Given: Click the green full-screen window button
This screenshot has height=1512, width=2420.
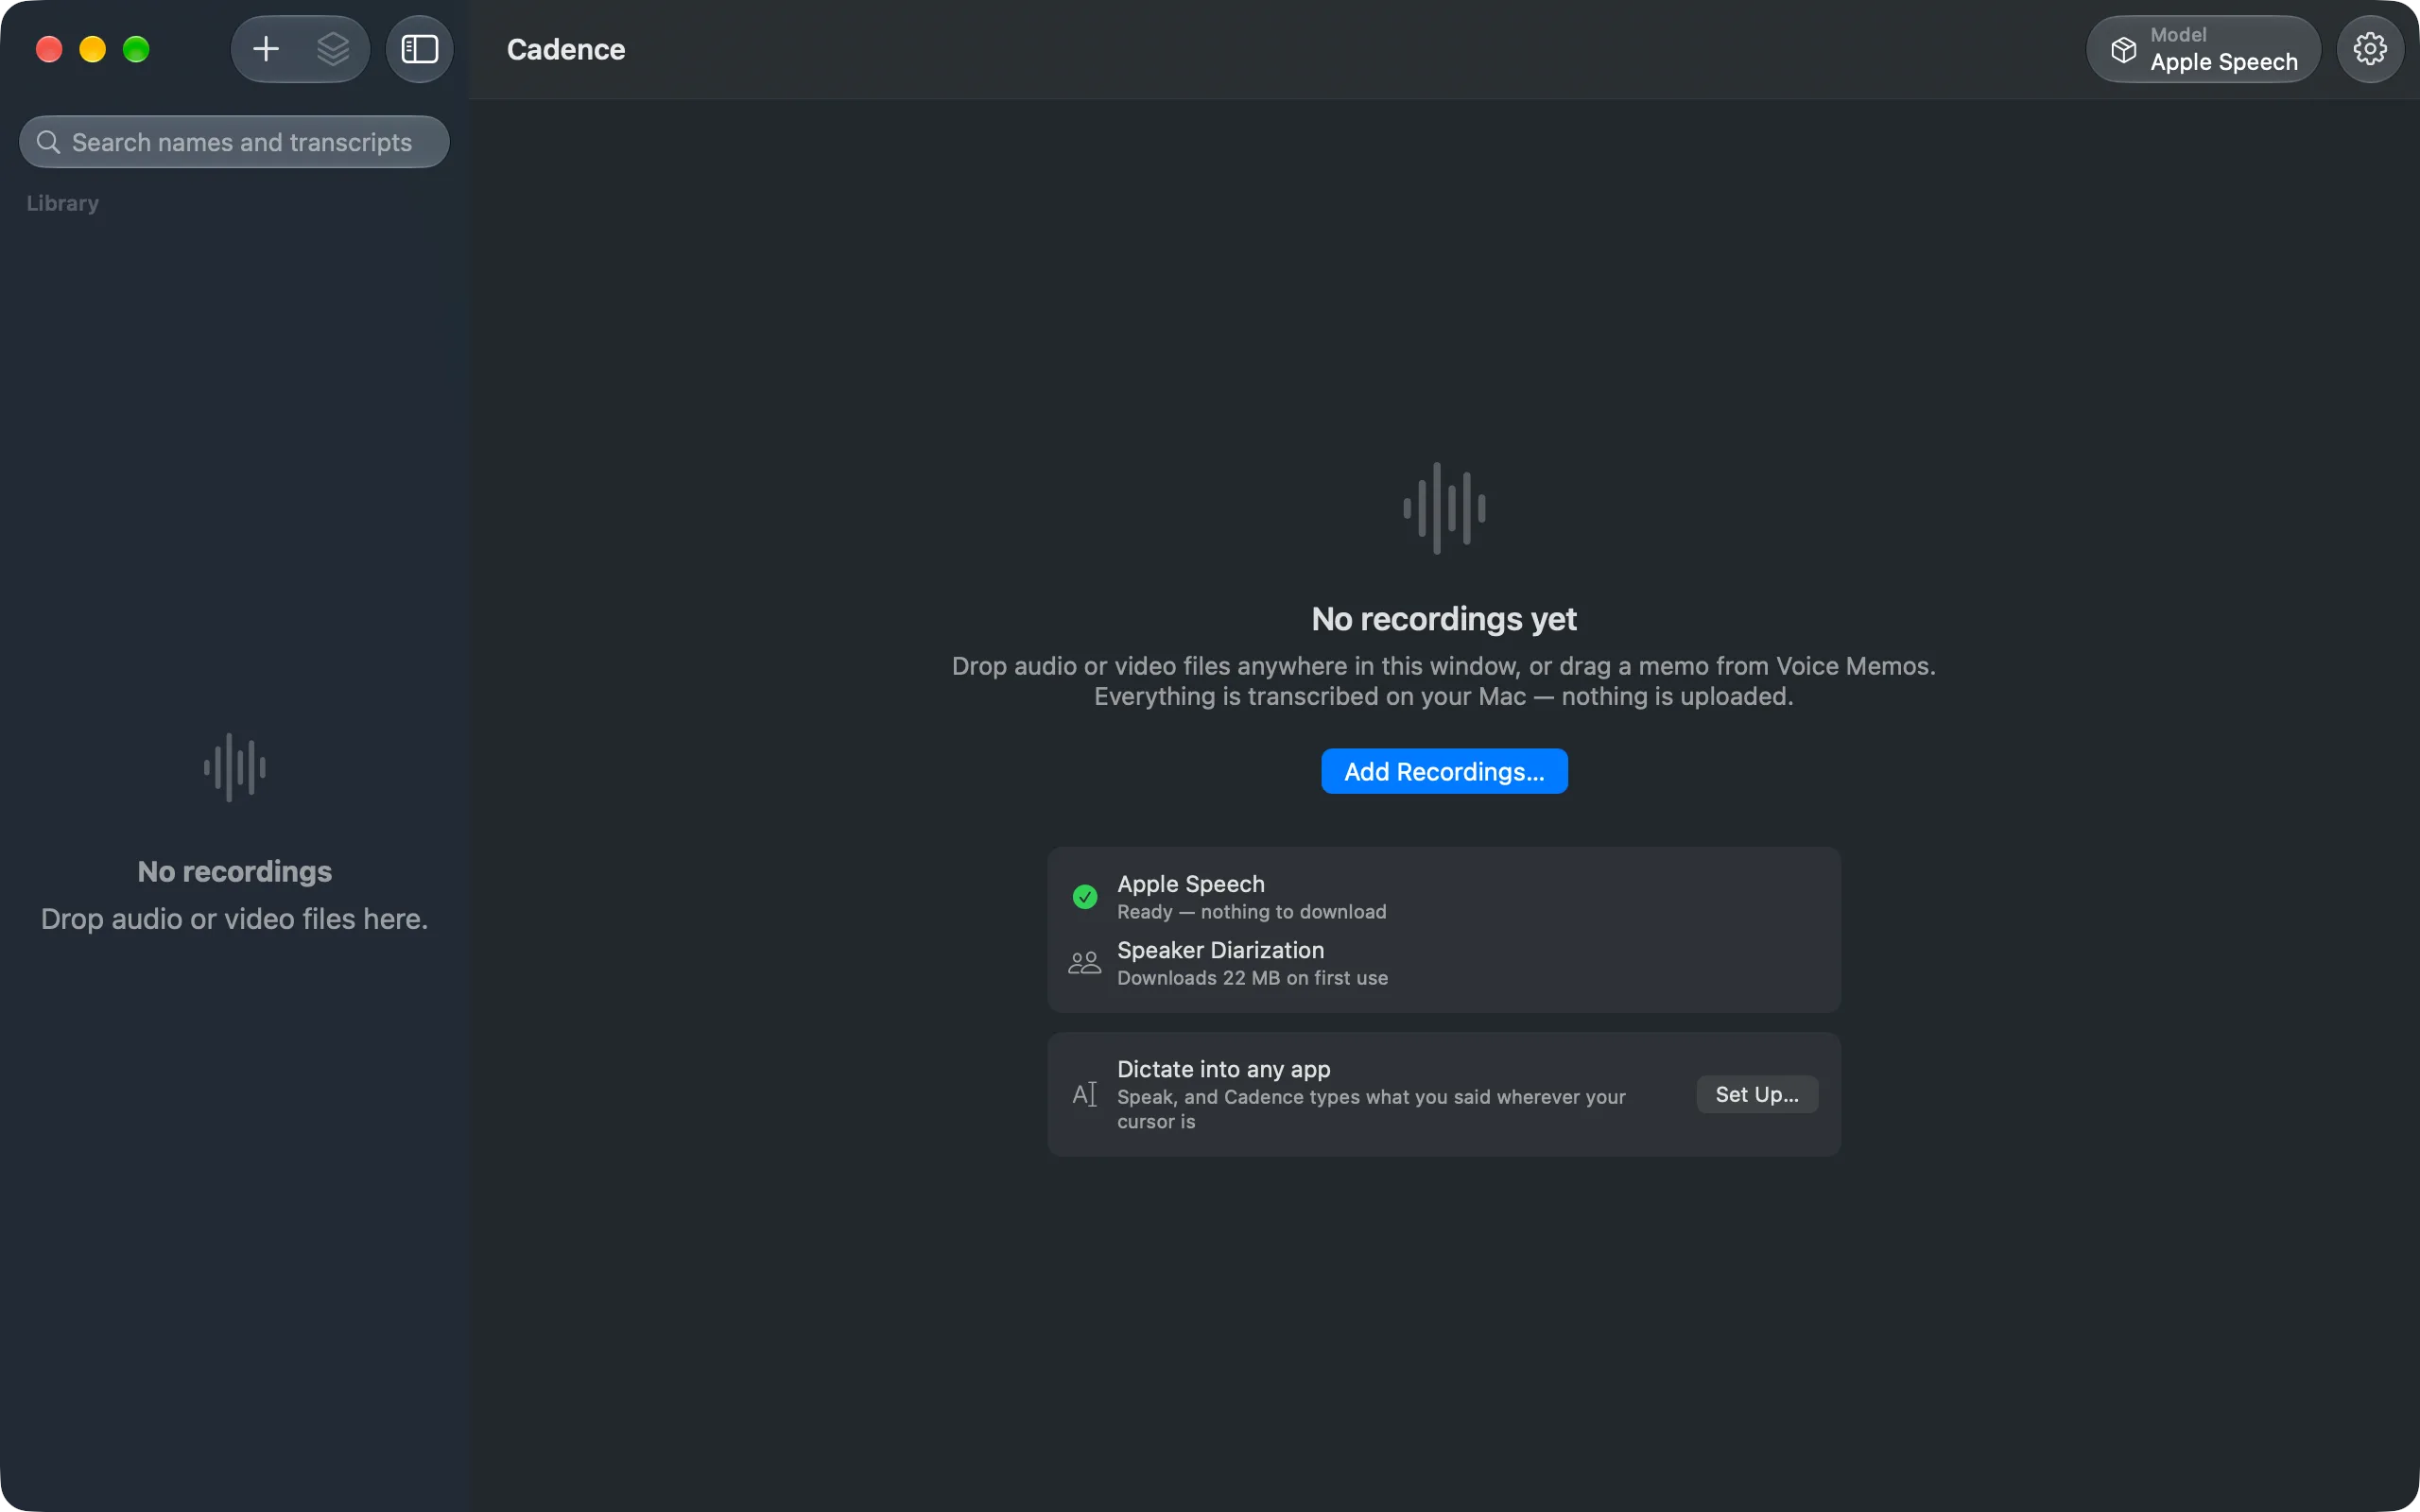Looking at the screenshot, I should pyautogui.click(x=136, y=49).
